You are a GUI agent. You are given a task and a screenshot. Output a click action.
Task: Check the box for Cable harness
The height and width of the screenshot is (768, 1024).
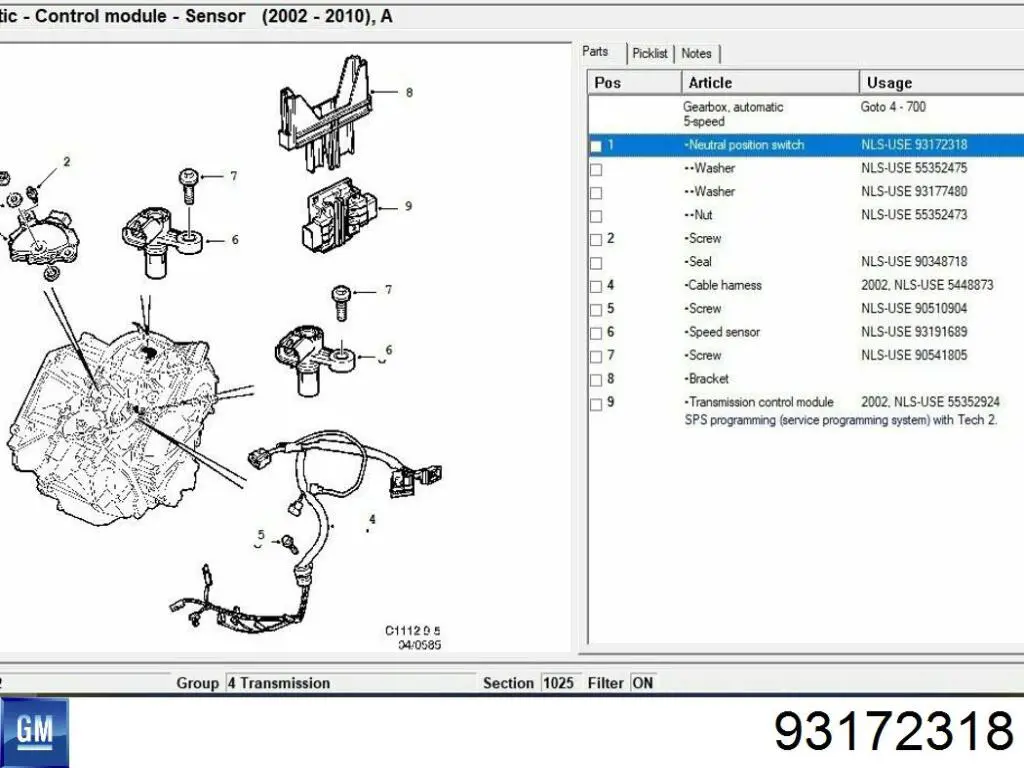[596, 287]
